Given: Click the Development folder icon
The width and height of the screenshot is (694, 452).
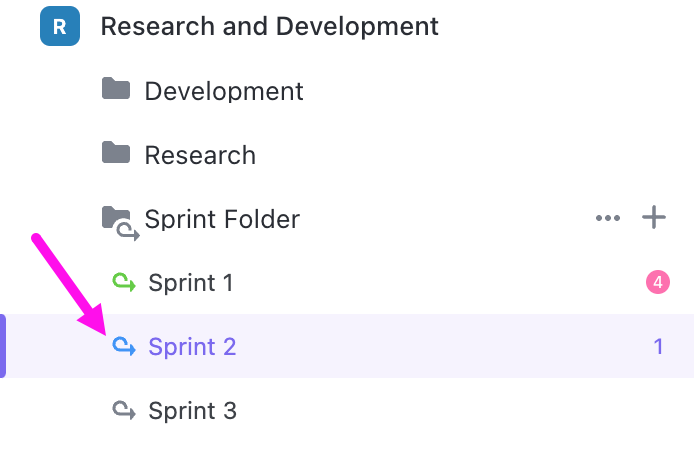Looking at the screenshot, I should 116,90.
